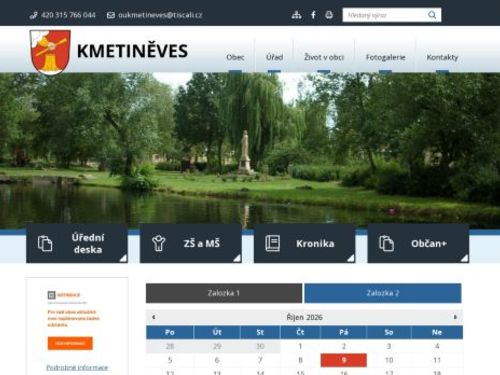
Task: Select the highlighted day 9 in calendar
Action: pos(344,360)
